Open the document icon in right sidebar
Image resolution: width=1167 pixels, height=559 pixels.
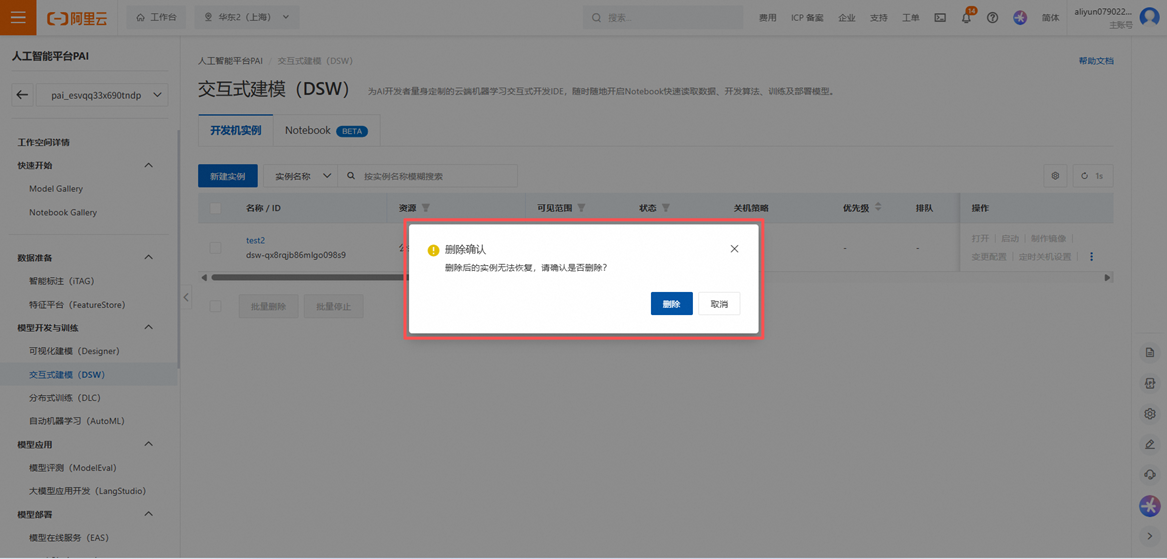(1150, 352)
